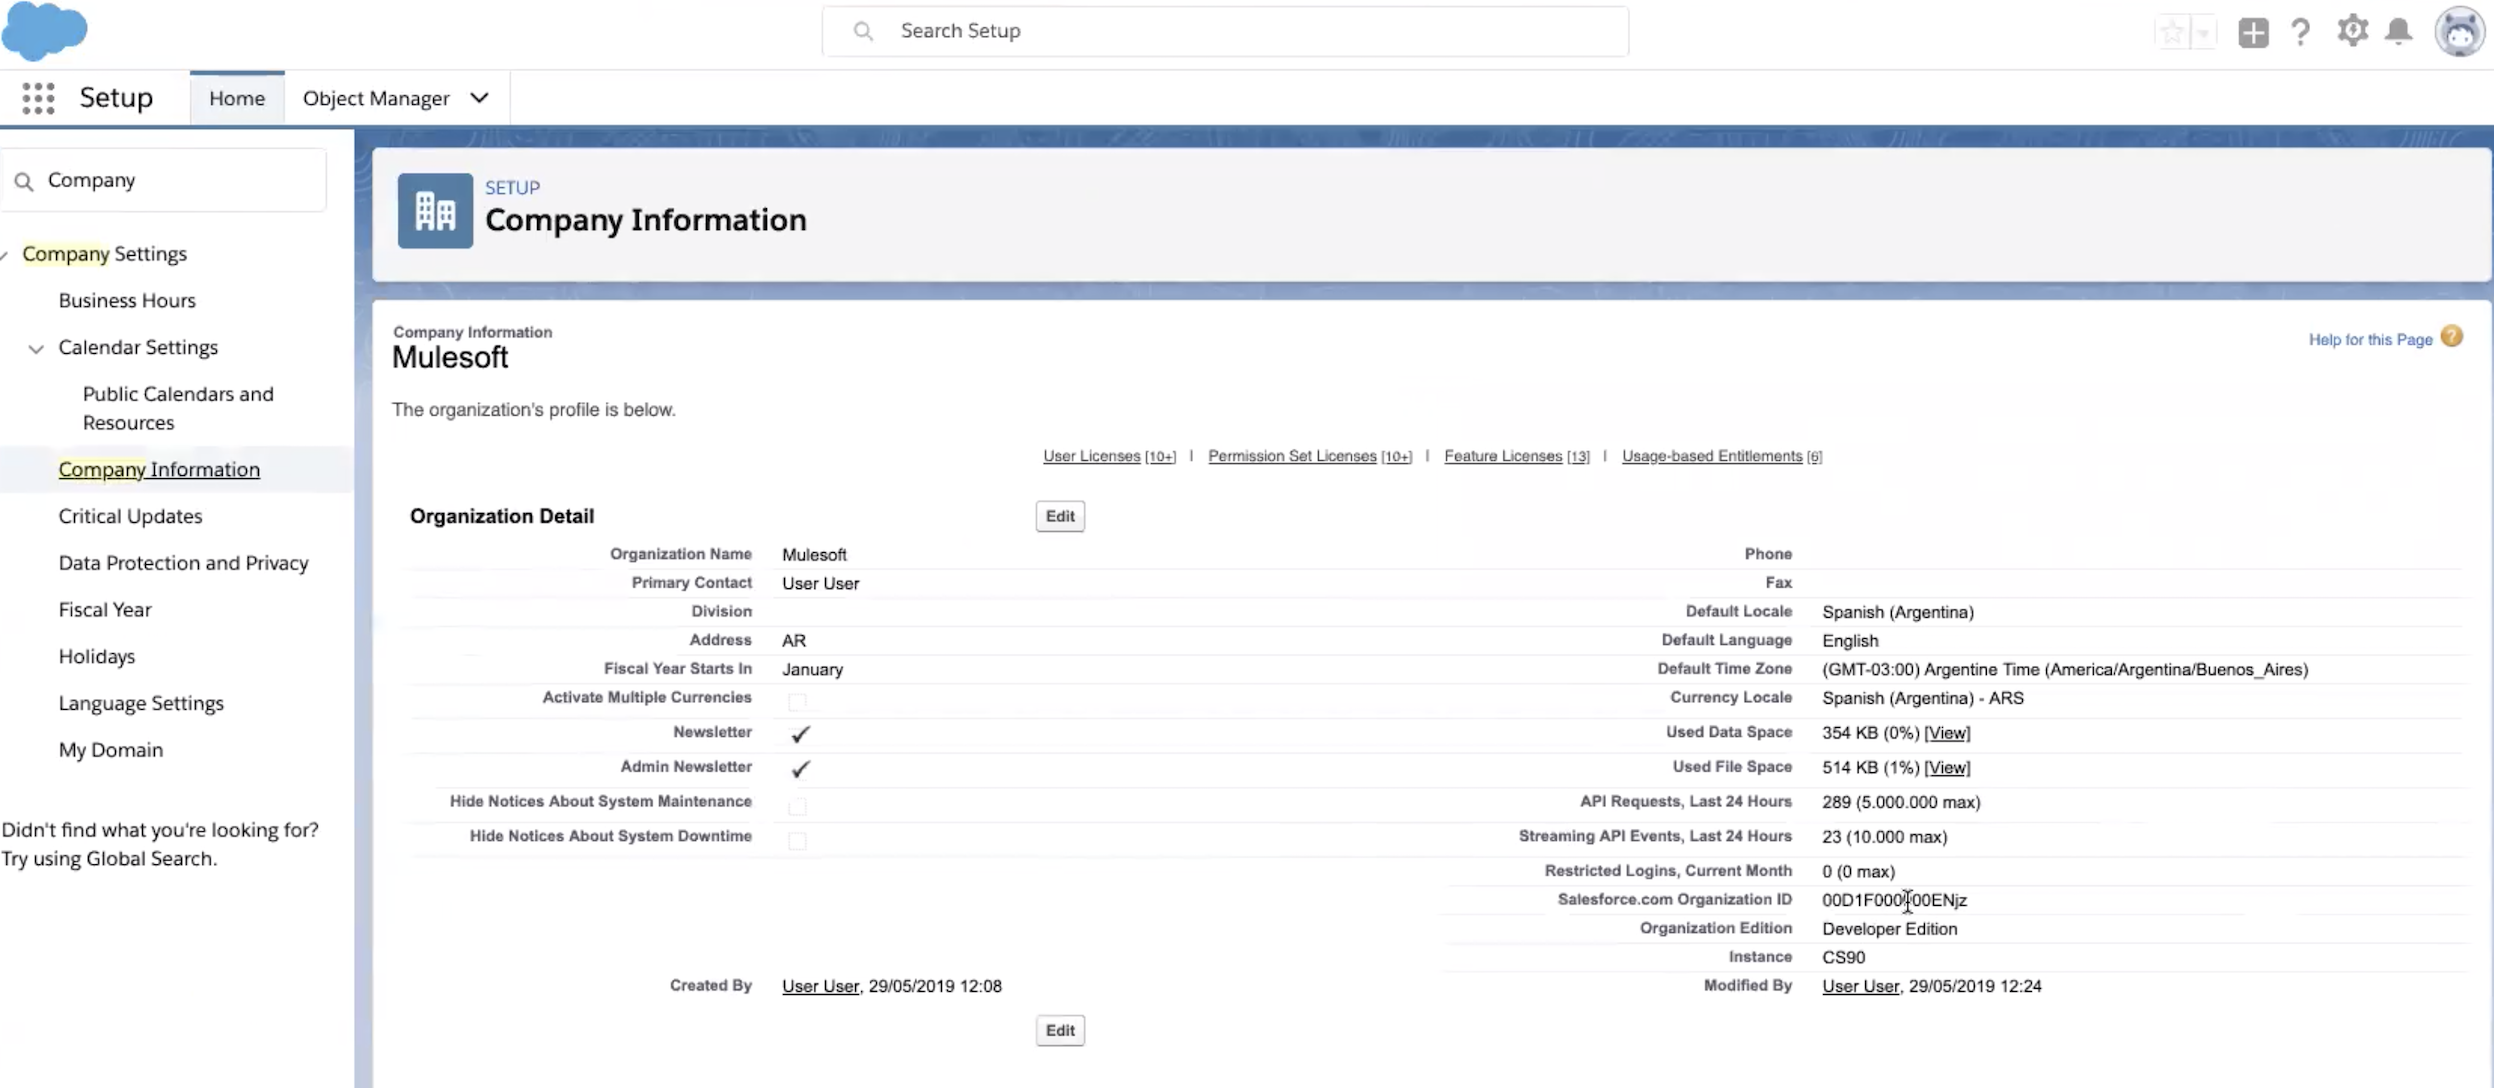Expand the favorites list dropdown arrow
This screenshot has width=2494, height=1088.
2203,31
